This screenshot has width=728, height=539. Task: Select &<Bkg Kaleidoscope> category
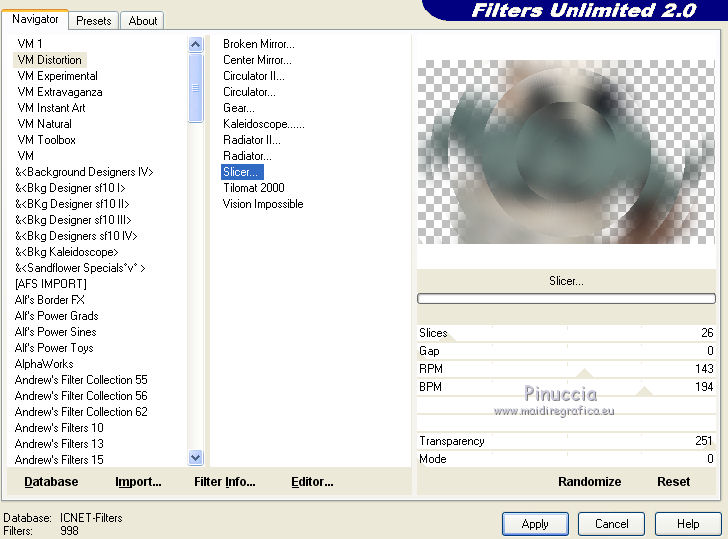(x=66, y=252)
